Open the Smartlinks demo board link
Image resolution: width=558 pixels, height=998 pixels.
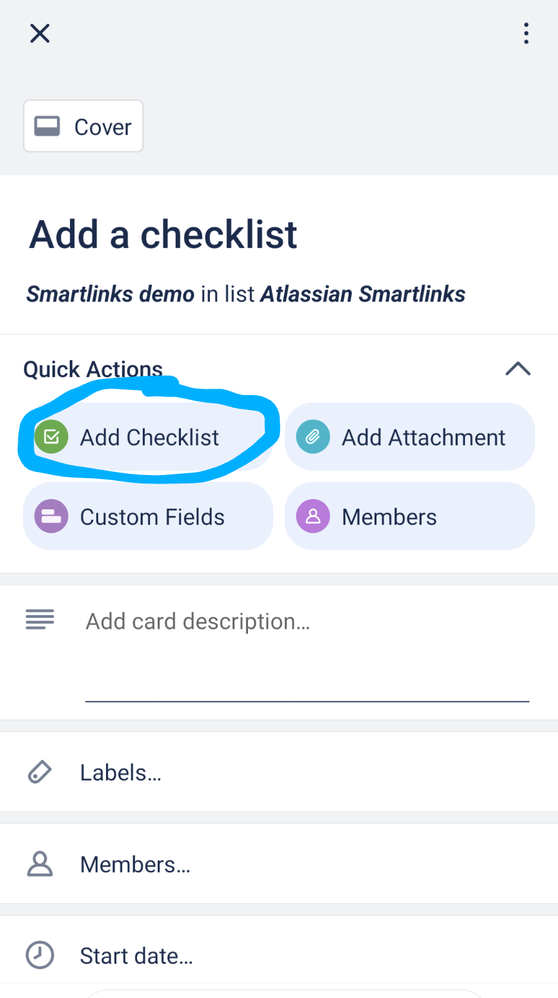pyautogui.click(x=110, y=295)
